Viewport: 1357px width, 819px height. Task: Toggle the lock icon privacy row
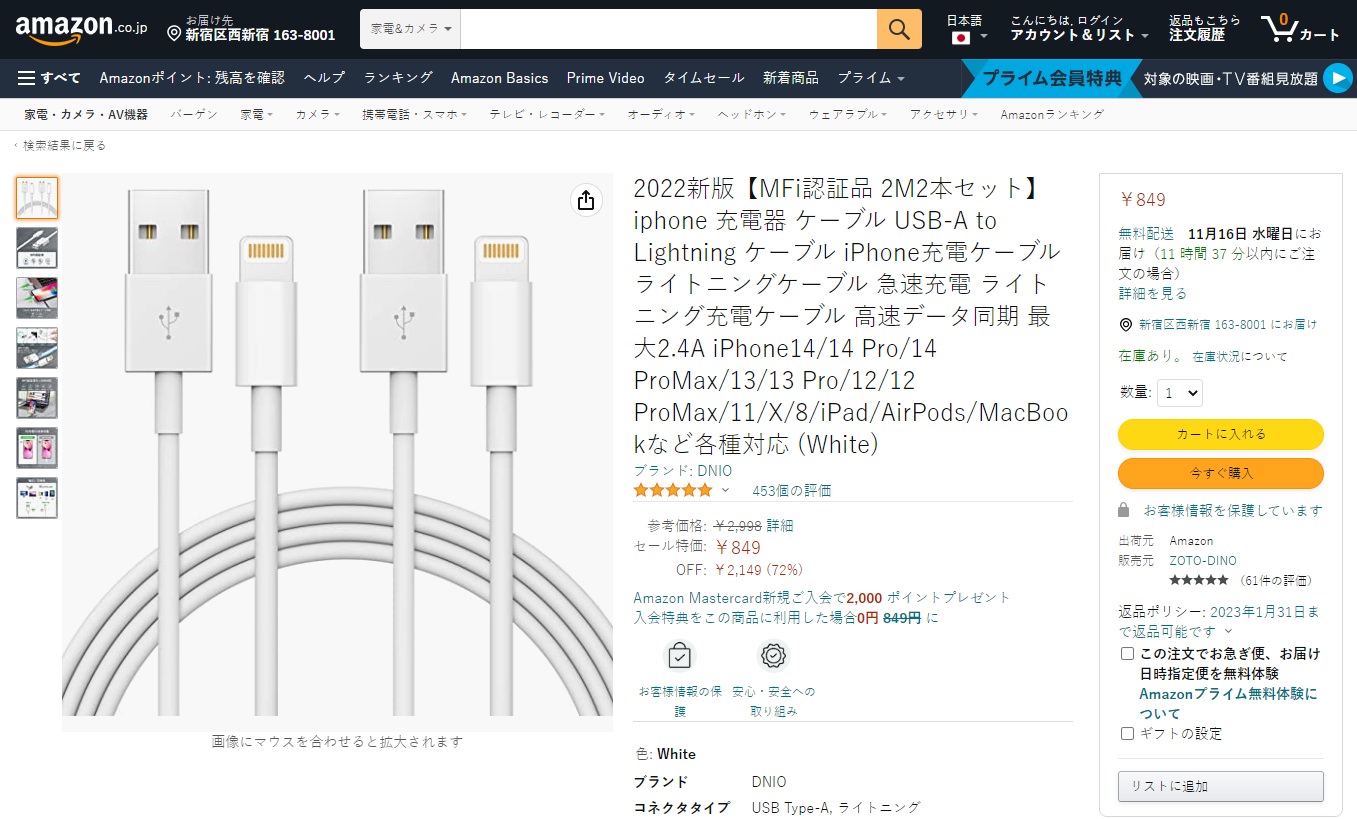[1124, 510]
